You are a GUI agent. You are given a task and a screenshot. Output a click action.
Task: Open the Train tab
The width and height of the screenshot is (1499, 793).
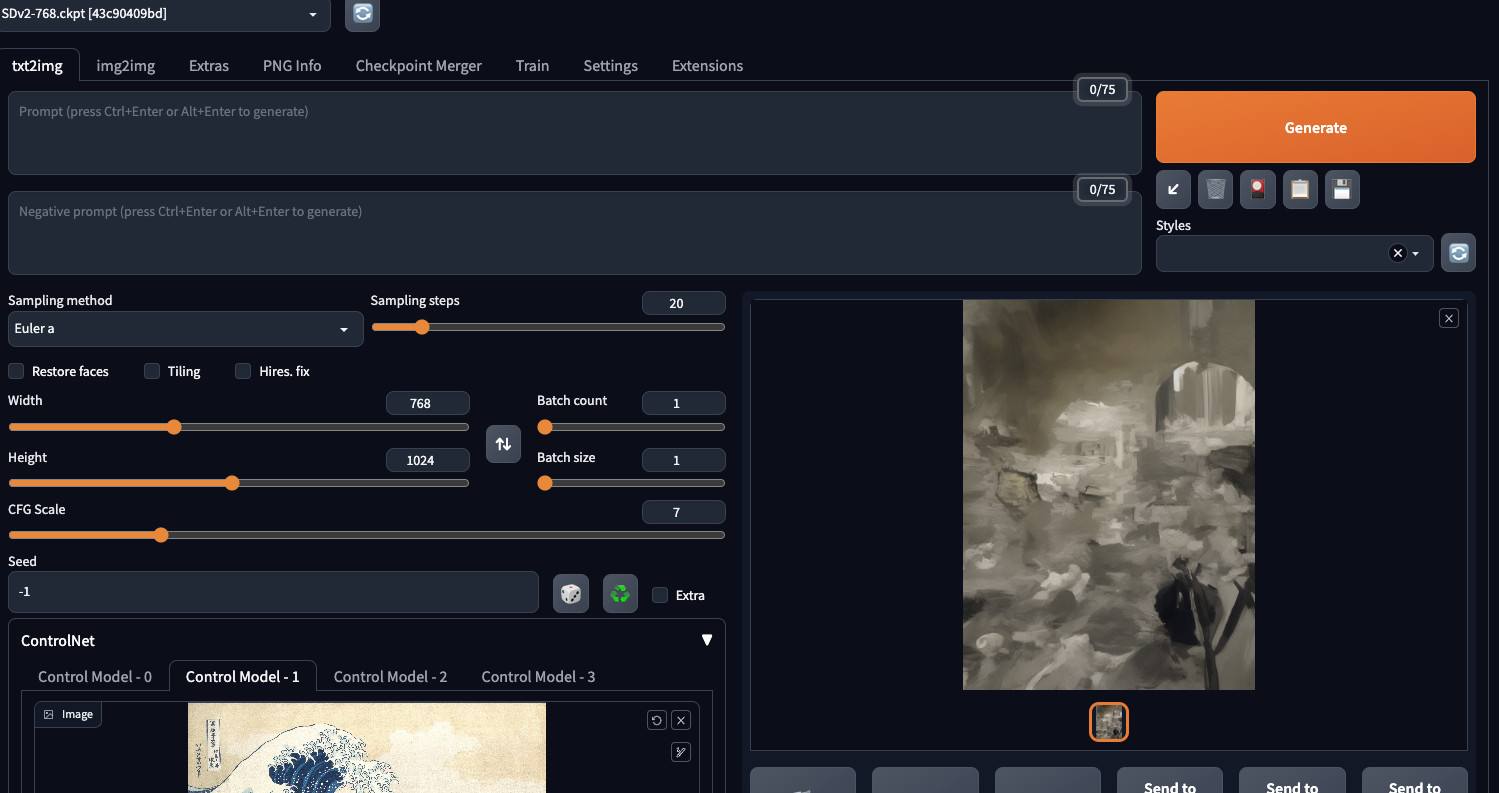click(x=532, y=65)
